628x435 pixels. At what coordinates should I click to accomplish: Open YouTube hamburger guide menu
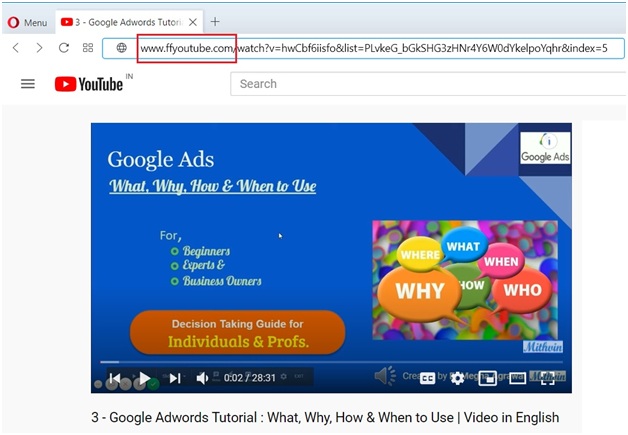[28, 84]
